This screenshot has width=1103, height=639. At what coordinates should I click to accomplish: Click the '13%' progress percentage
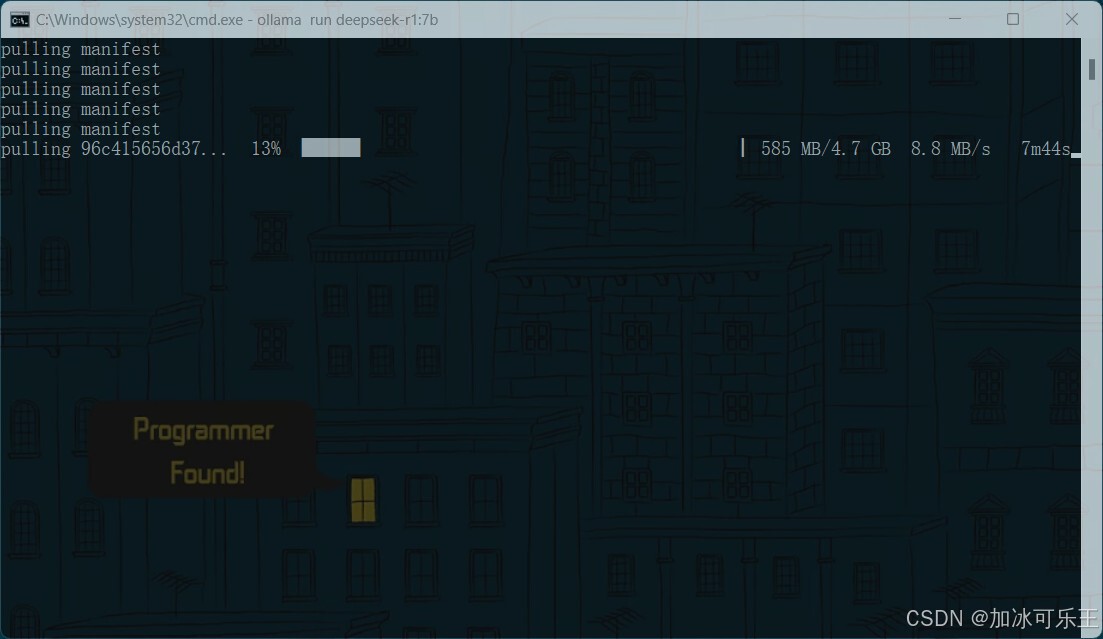coord(266,148)
